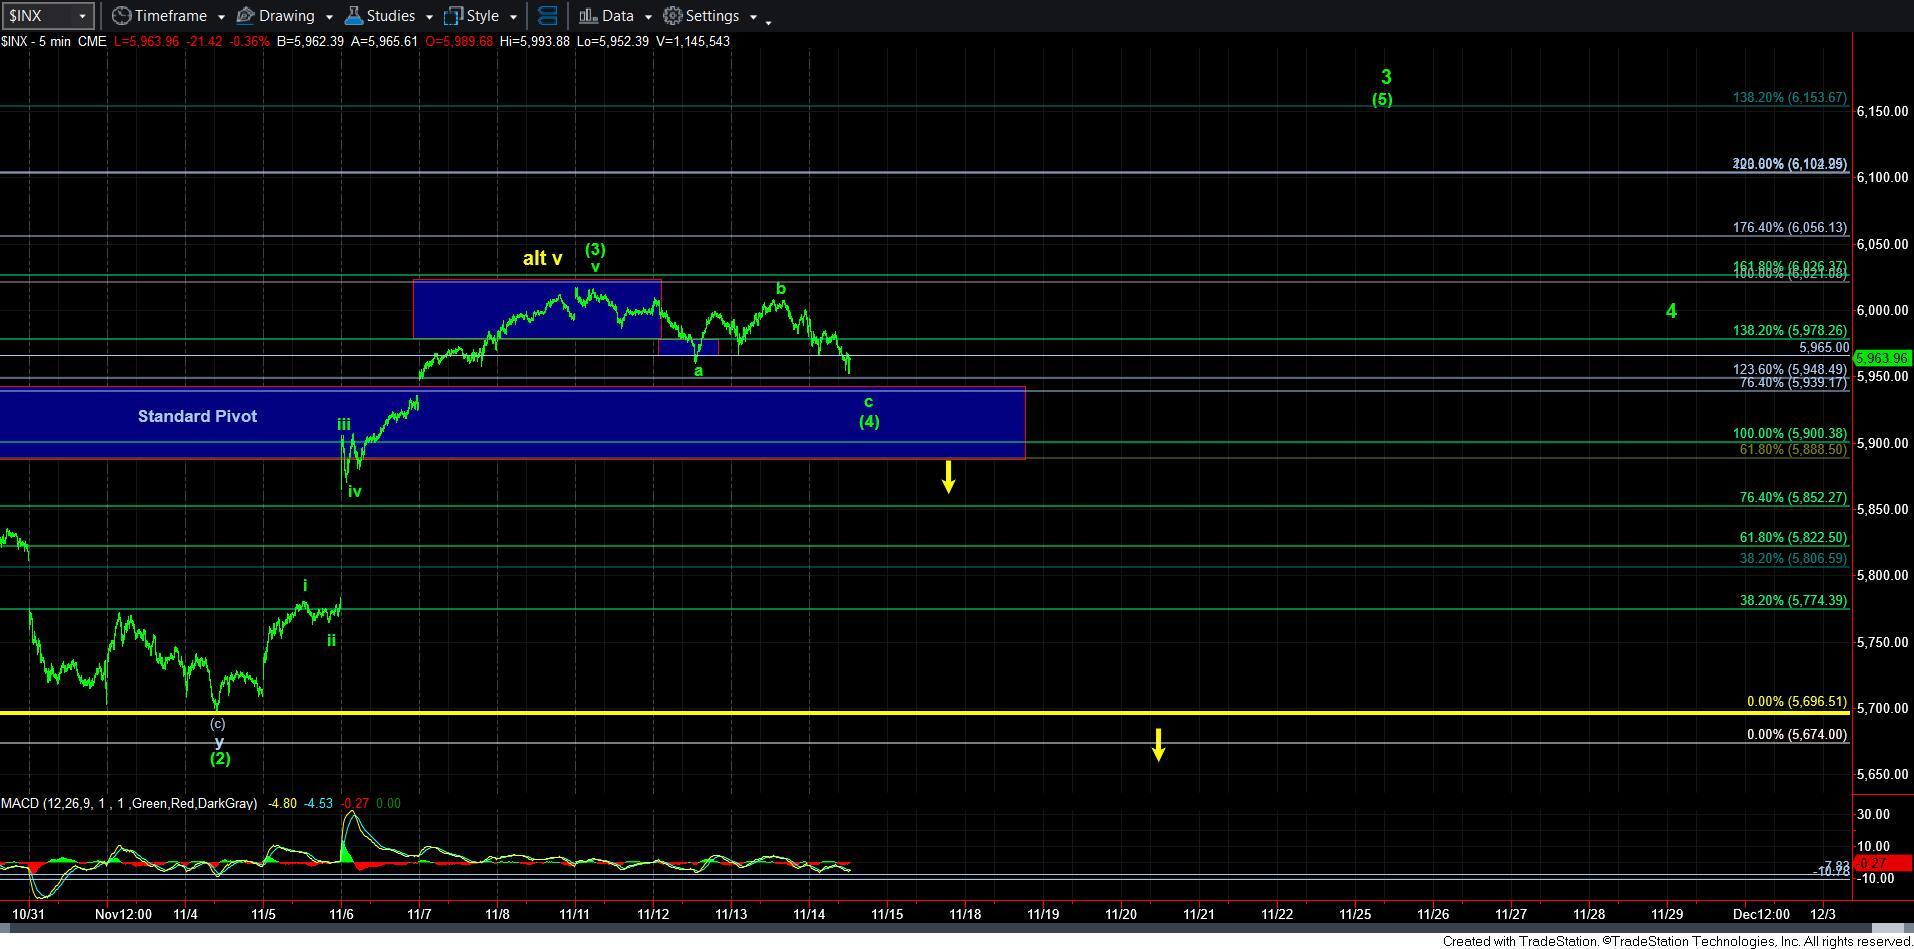Image resolution: width=1914 pixels, height=949 pixels.
Task: Click the MACD (12,26,9) indicator label
Action: [x=129, y=803]
